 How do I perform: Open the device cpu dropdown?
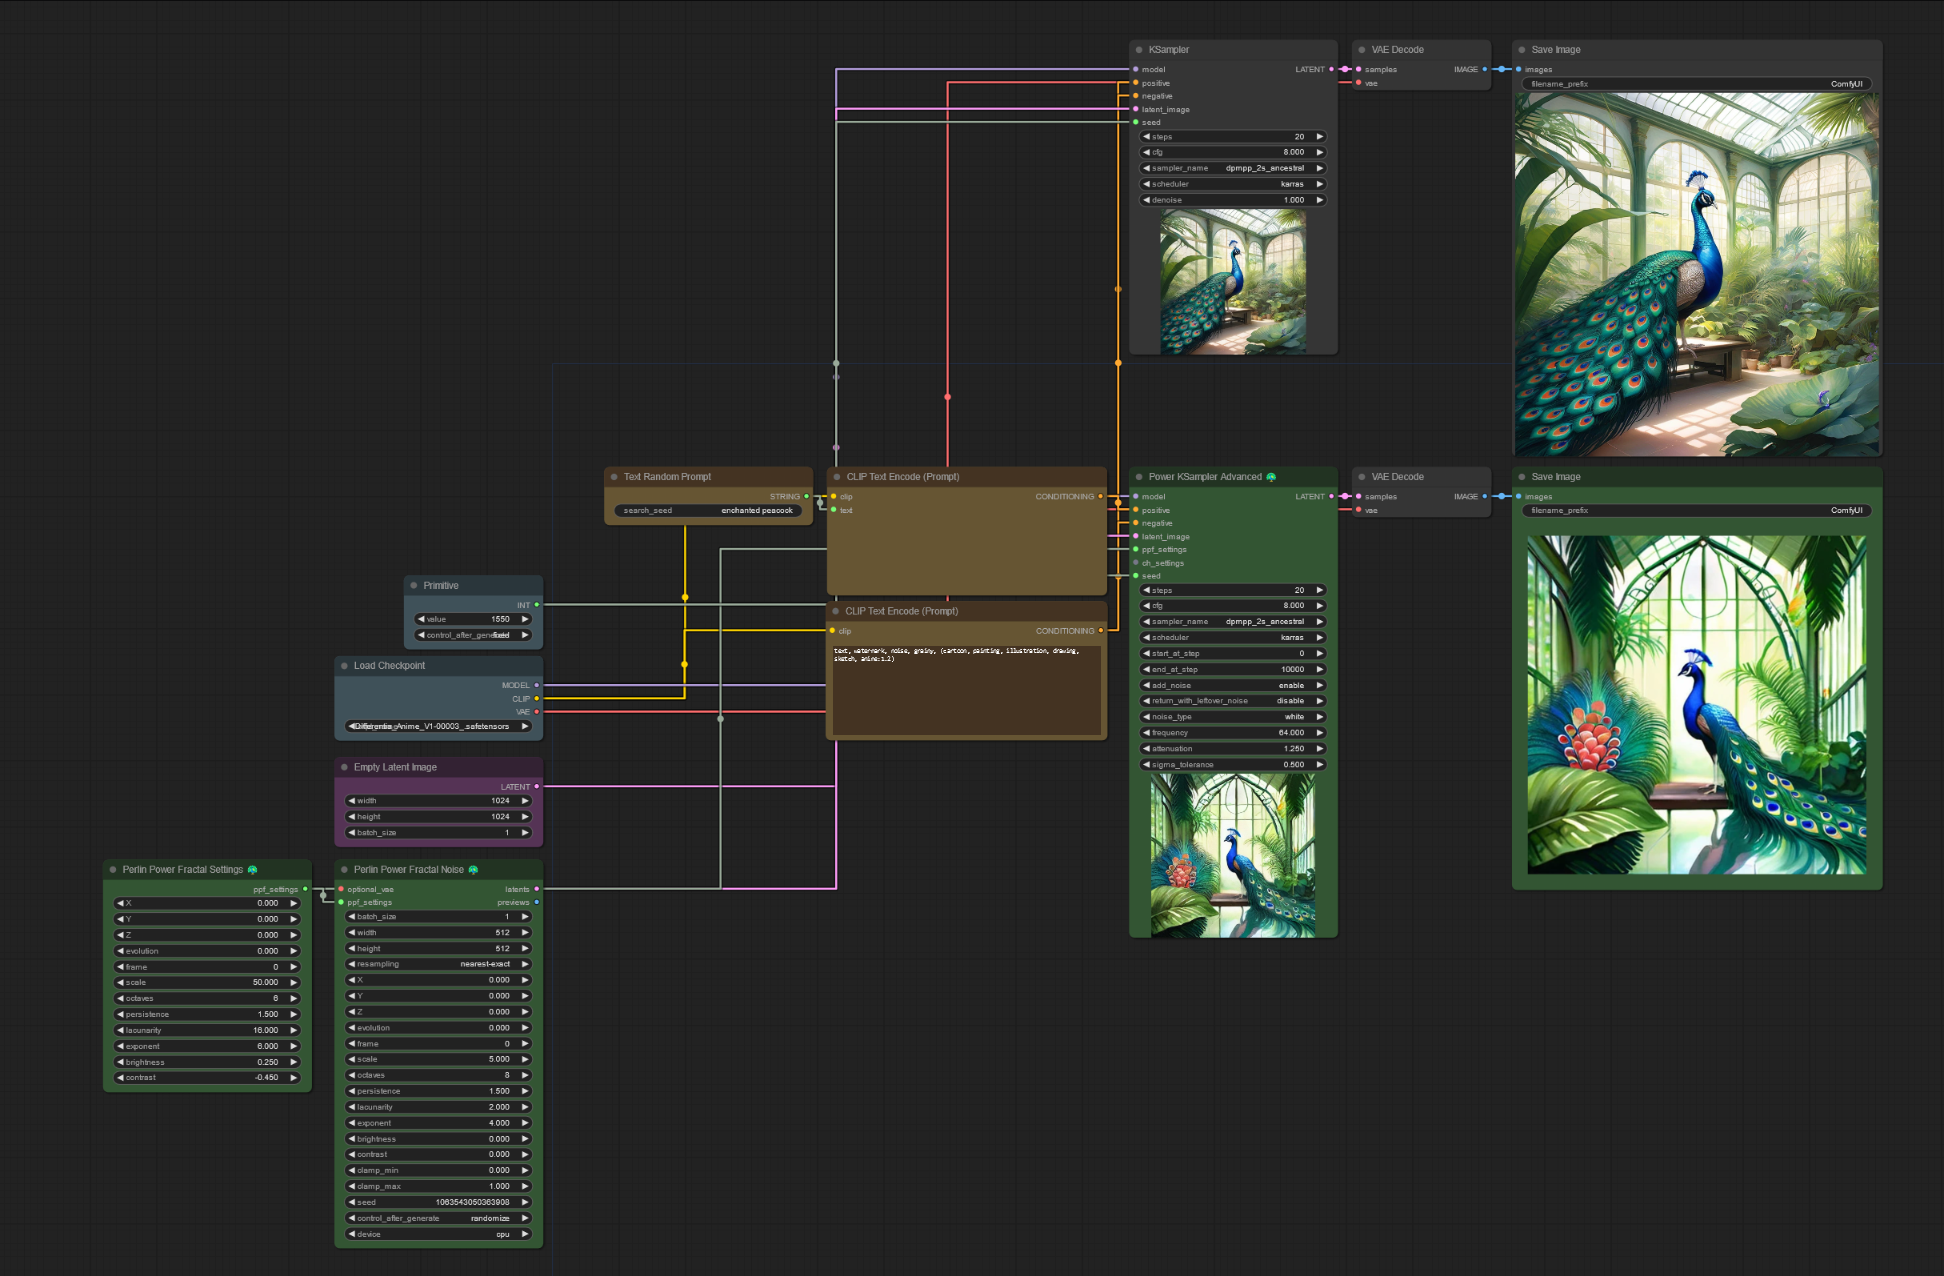[438, 1235]
